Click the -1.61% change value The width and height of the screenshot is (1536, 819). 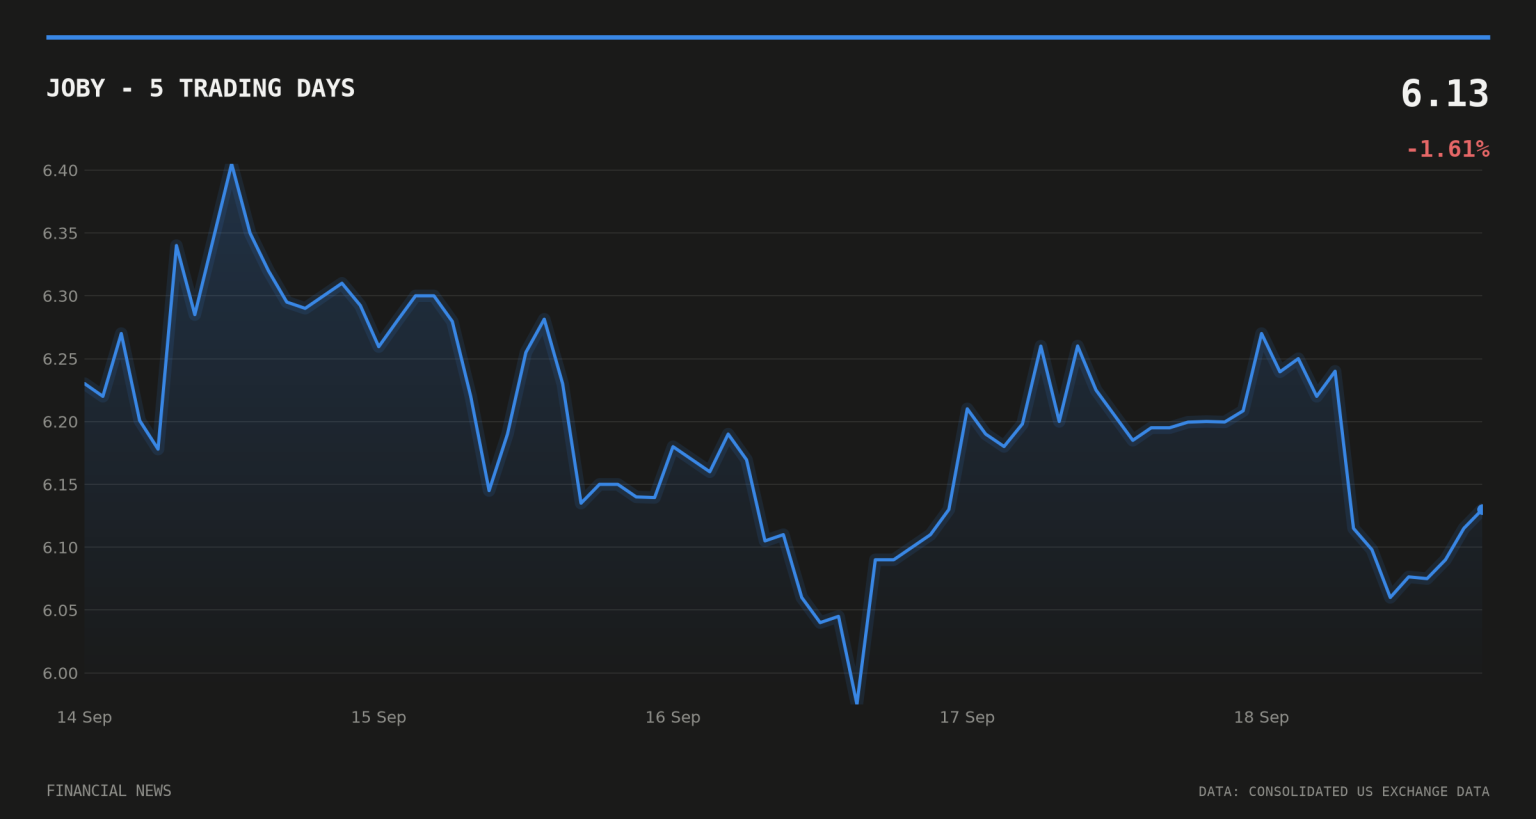(x=1447, y=149)
